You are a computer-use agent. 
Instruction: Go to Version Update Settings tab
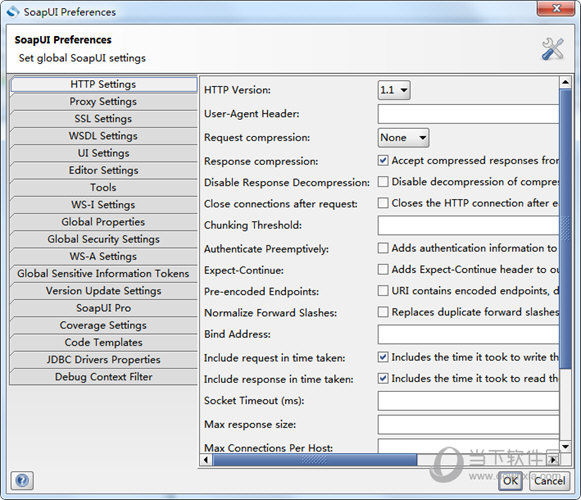103,291
